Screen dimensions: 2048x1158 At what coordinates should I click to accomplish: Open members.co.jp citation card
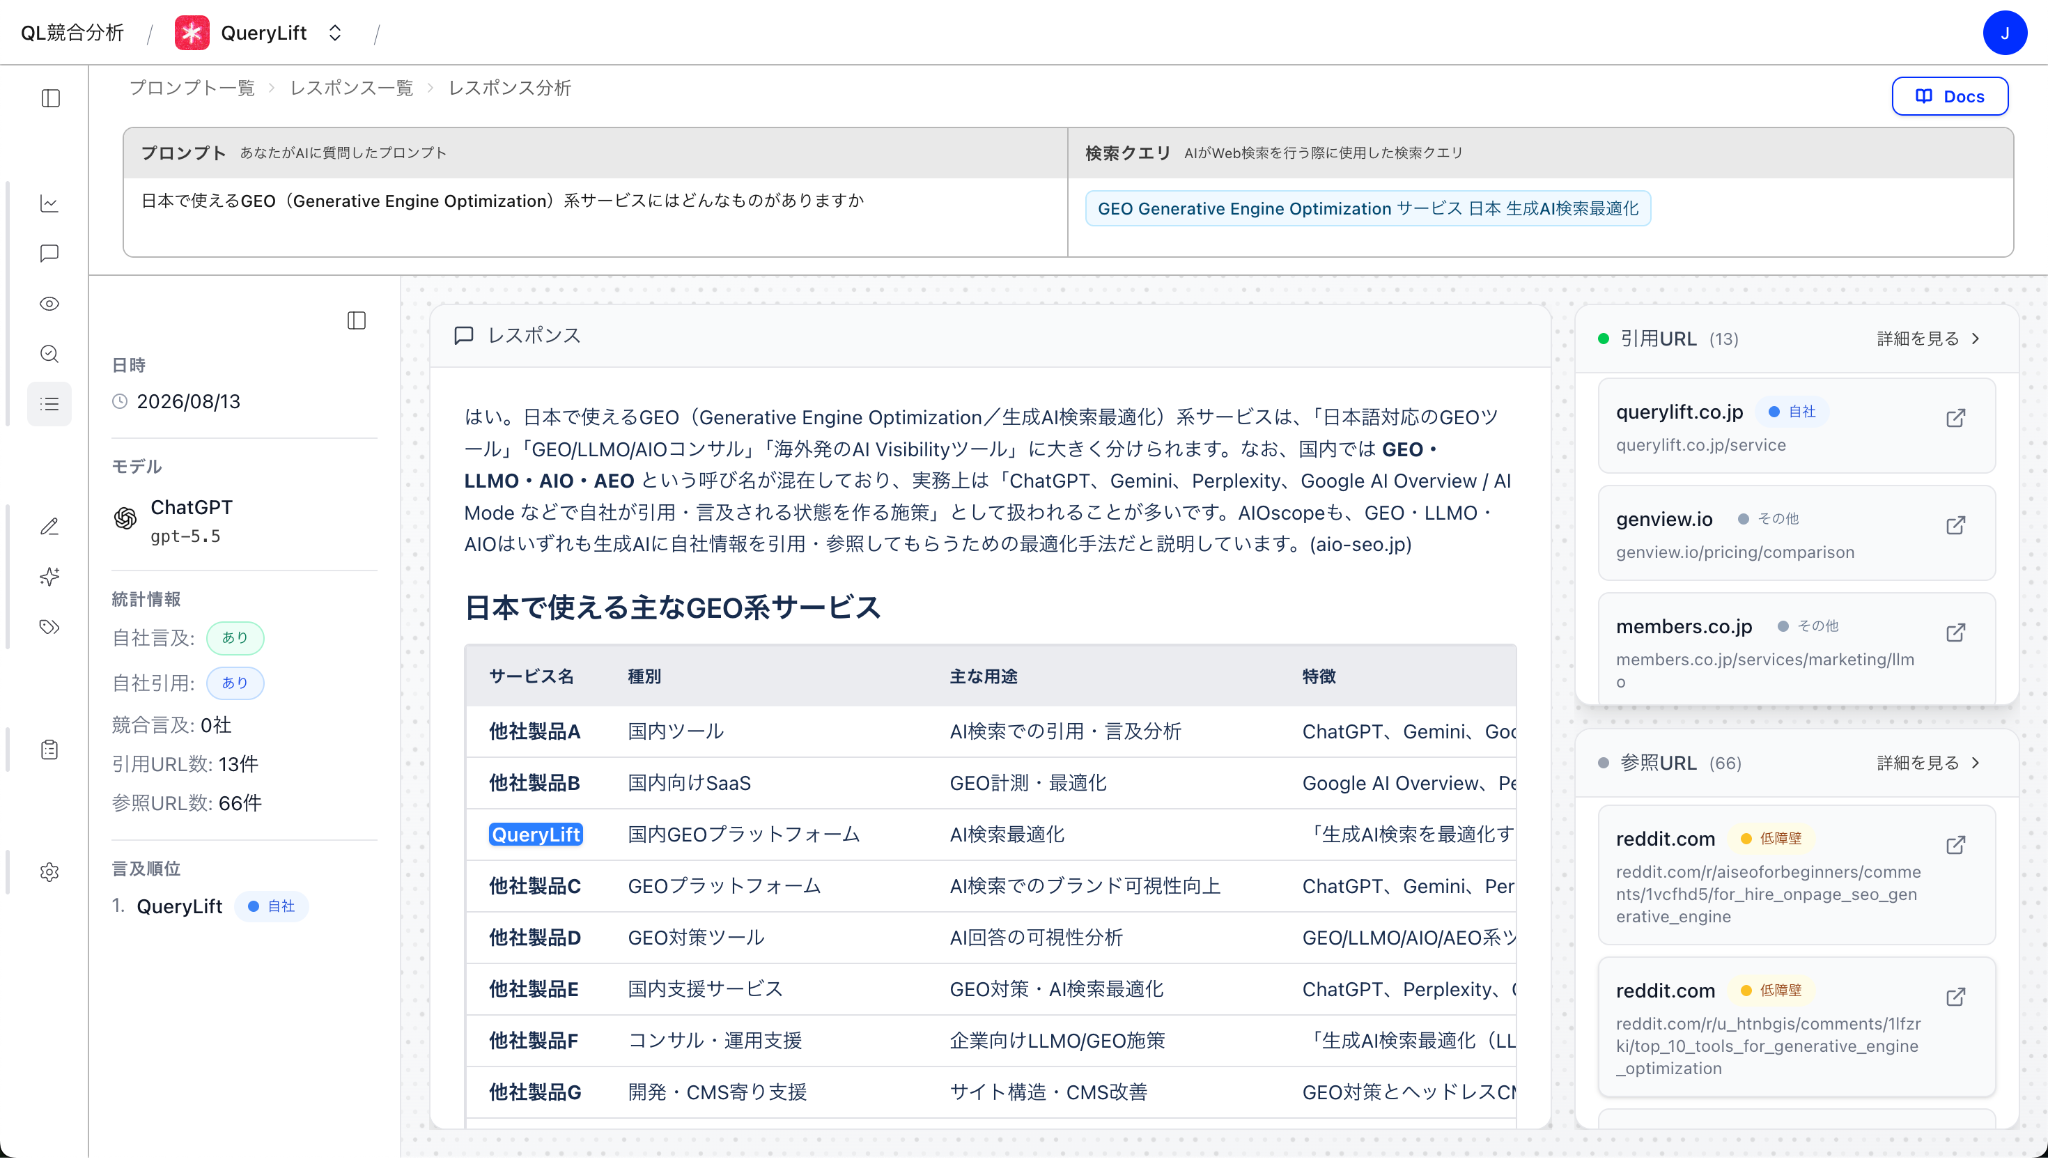pyautogui.click(x=1796, y=648)
